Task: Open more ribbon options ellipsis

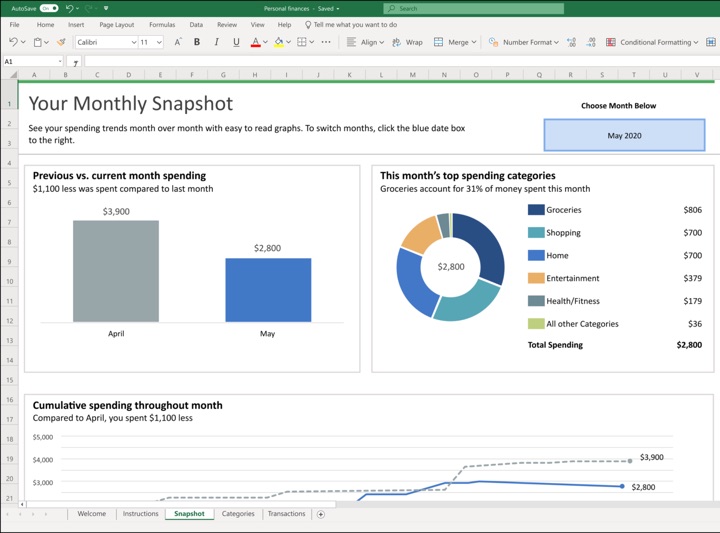Action: pyautogui.click(x=326, y=42)
